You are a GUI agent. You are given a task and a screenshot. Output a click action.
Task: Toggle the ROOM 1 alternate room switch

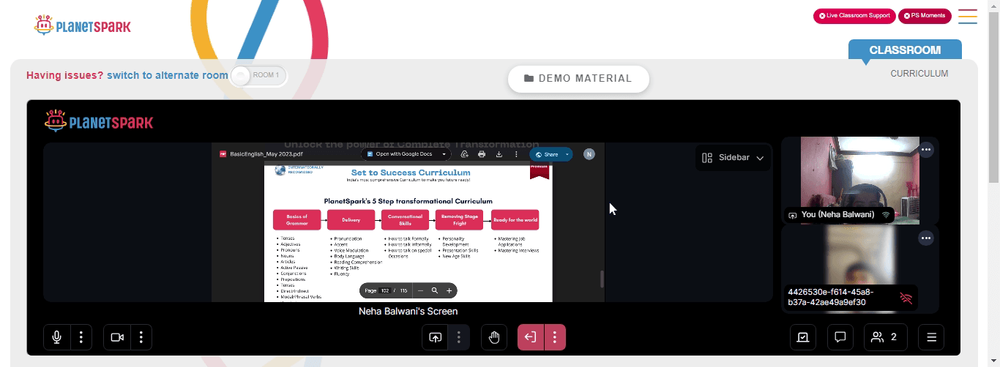pyautogui.click(x=258, y=76)
